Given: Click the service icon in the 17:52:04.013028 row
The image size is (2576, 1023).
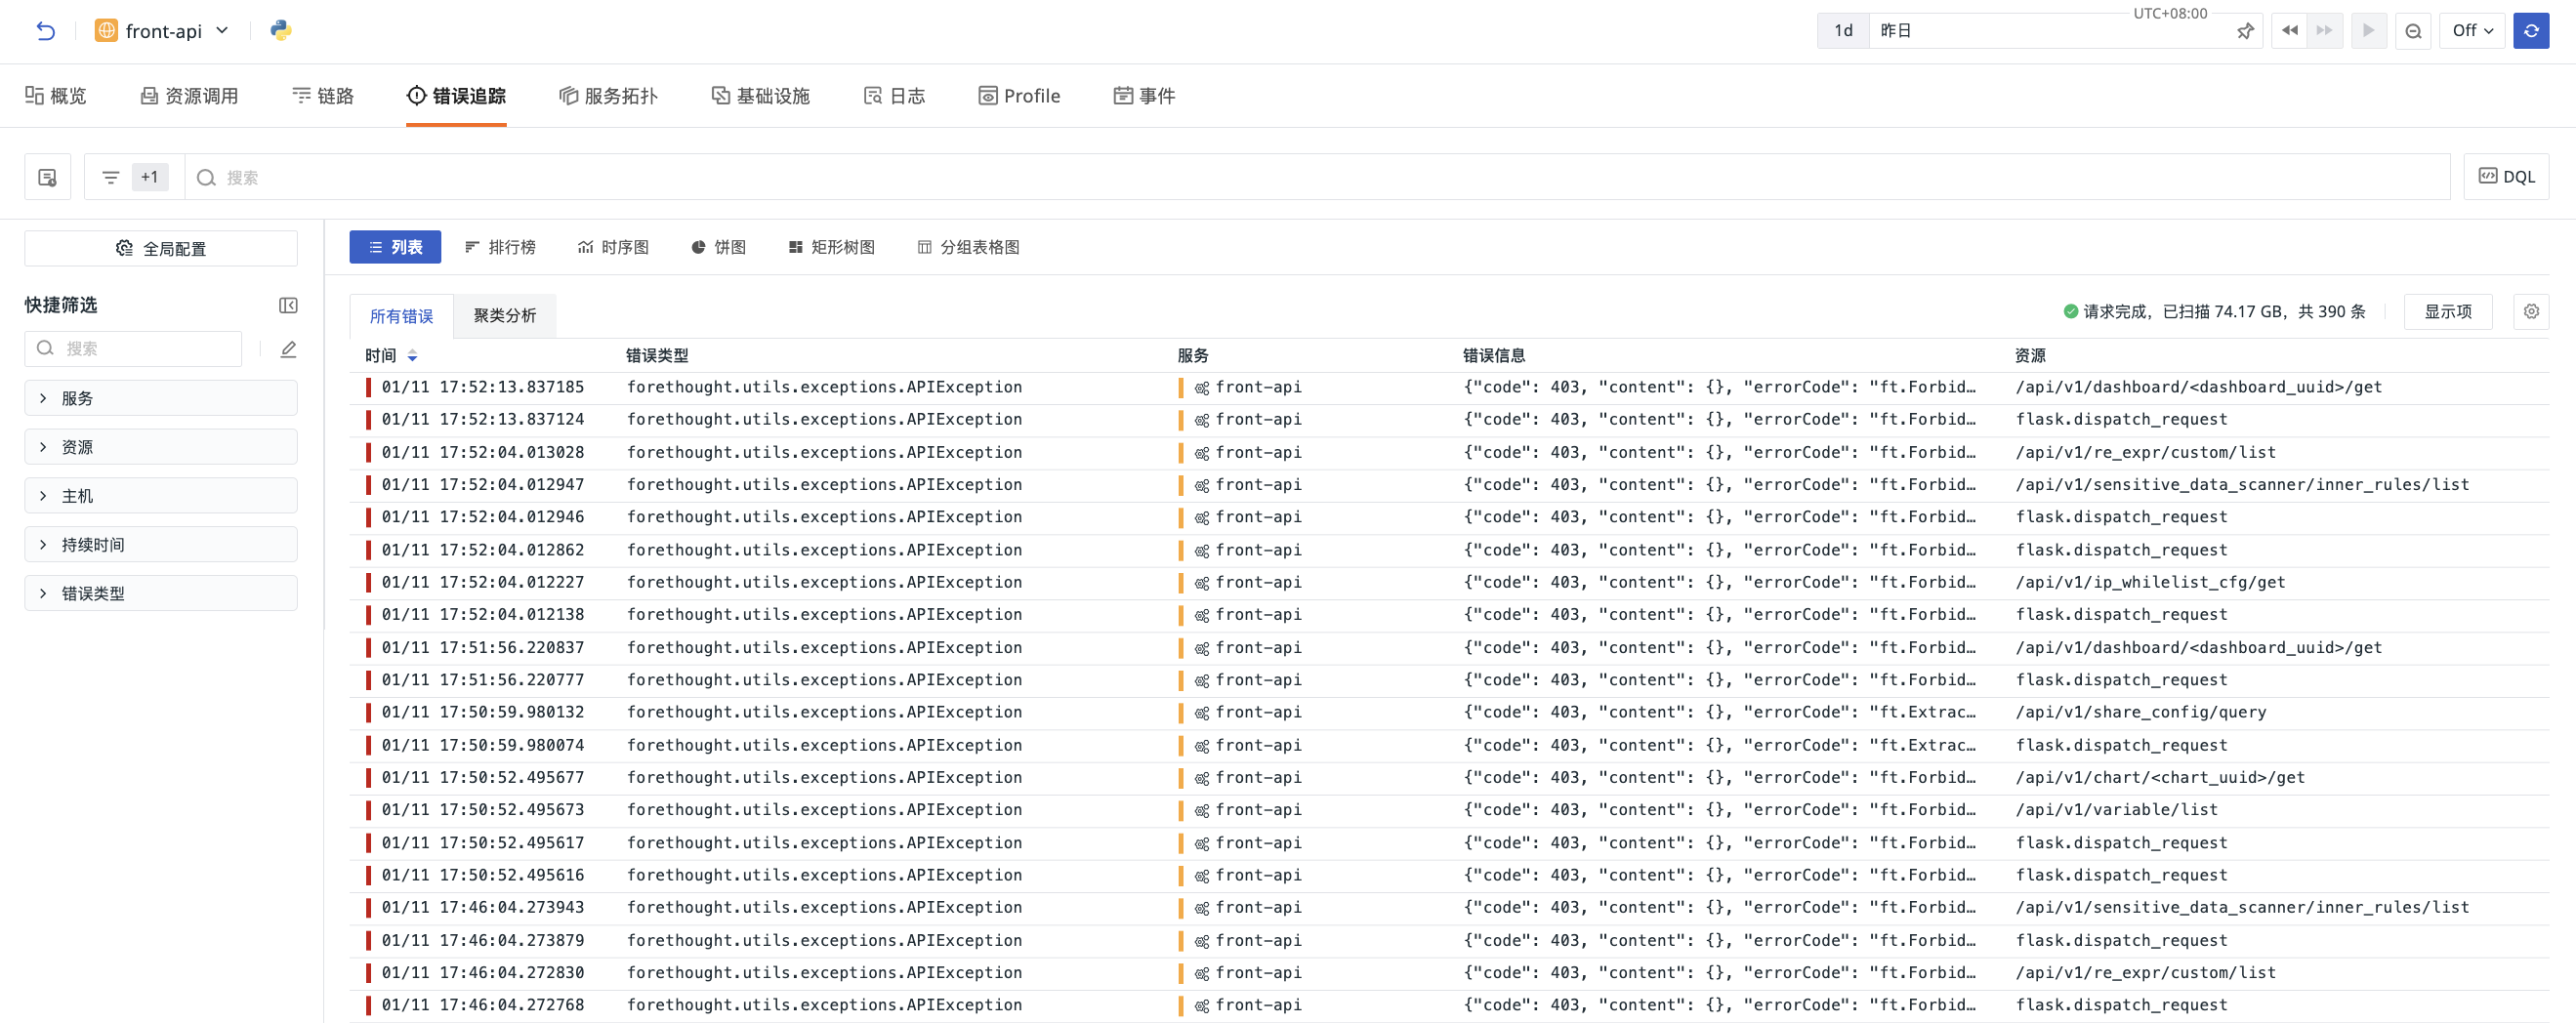Looking at the screenshot, I should tap(1202, 454).
